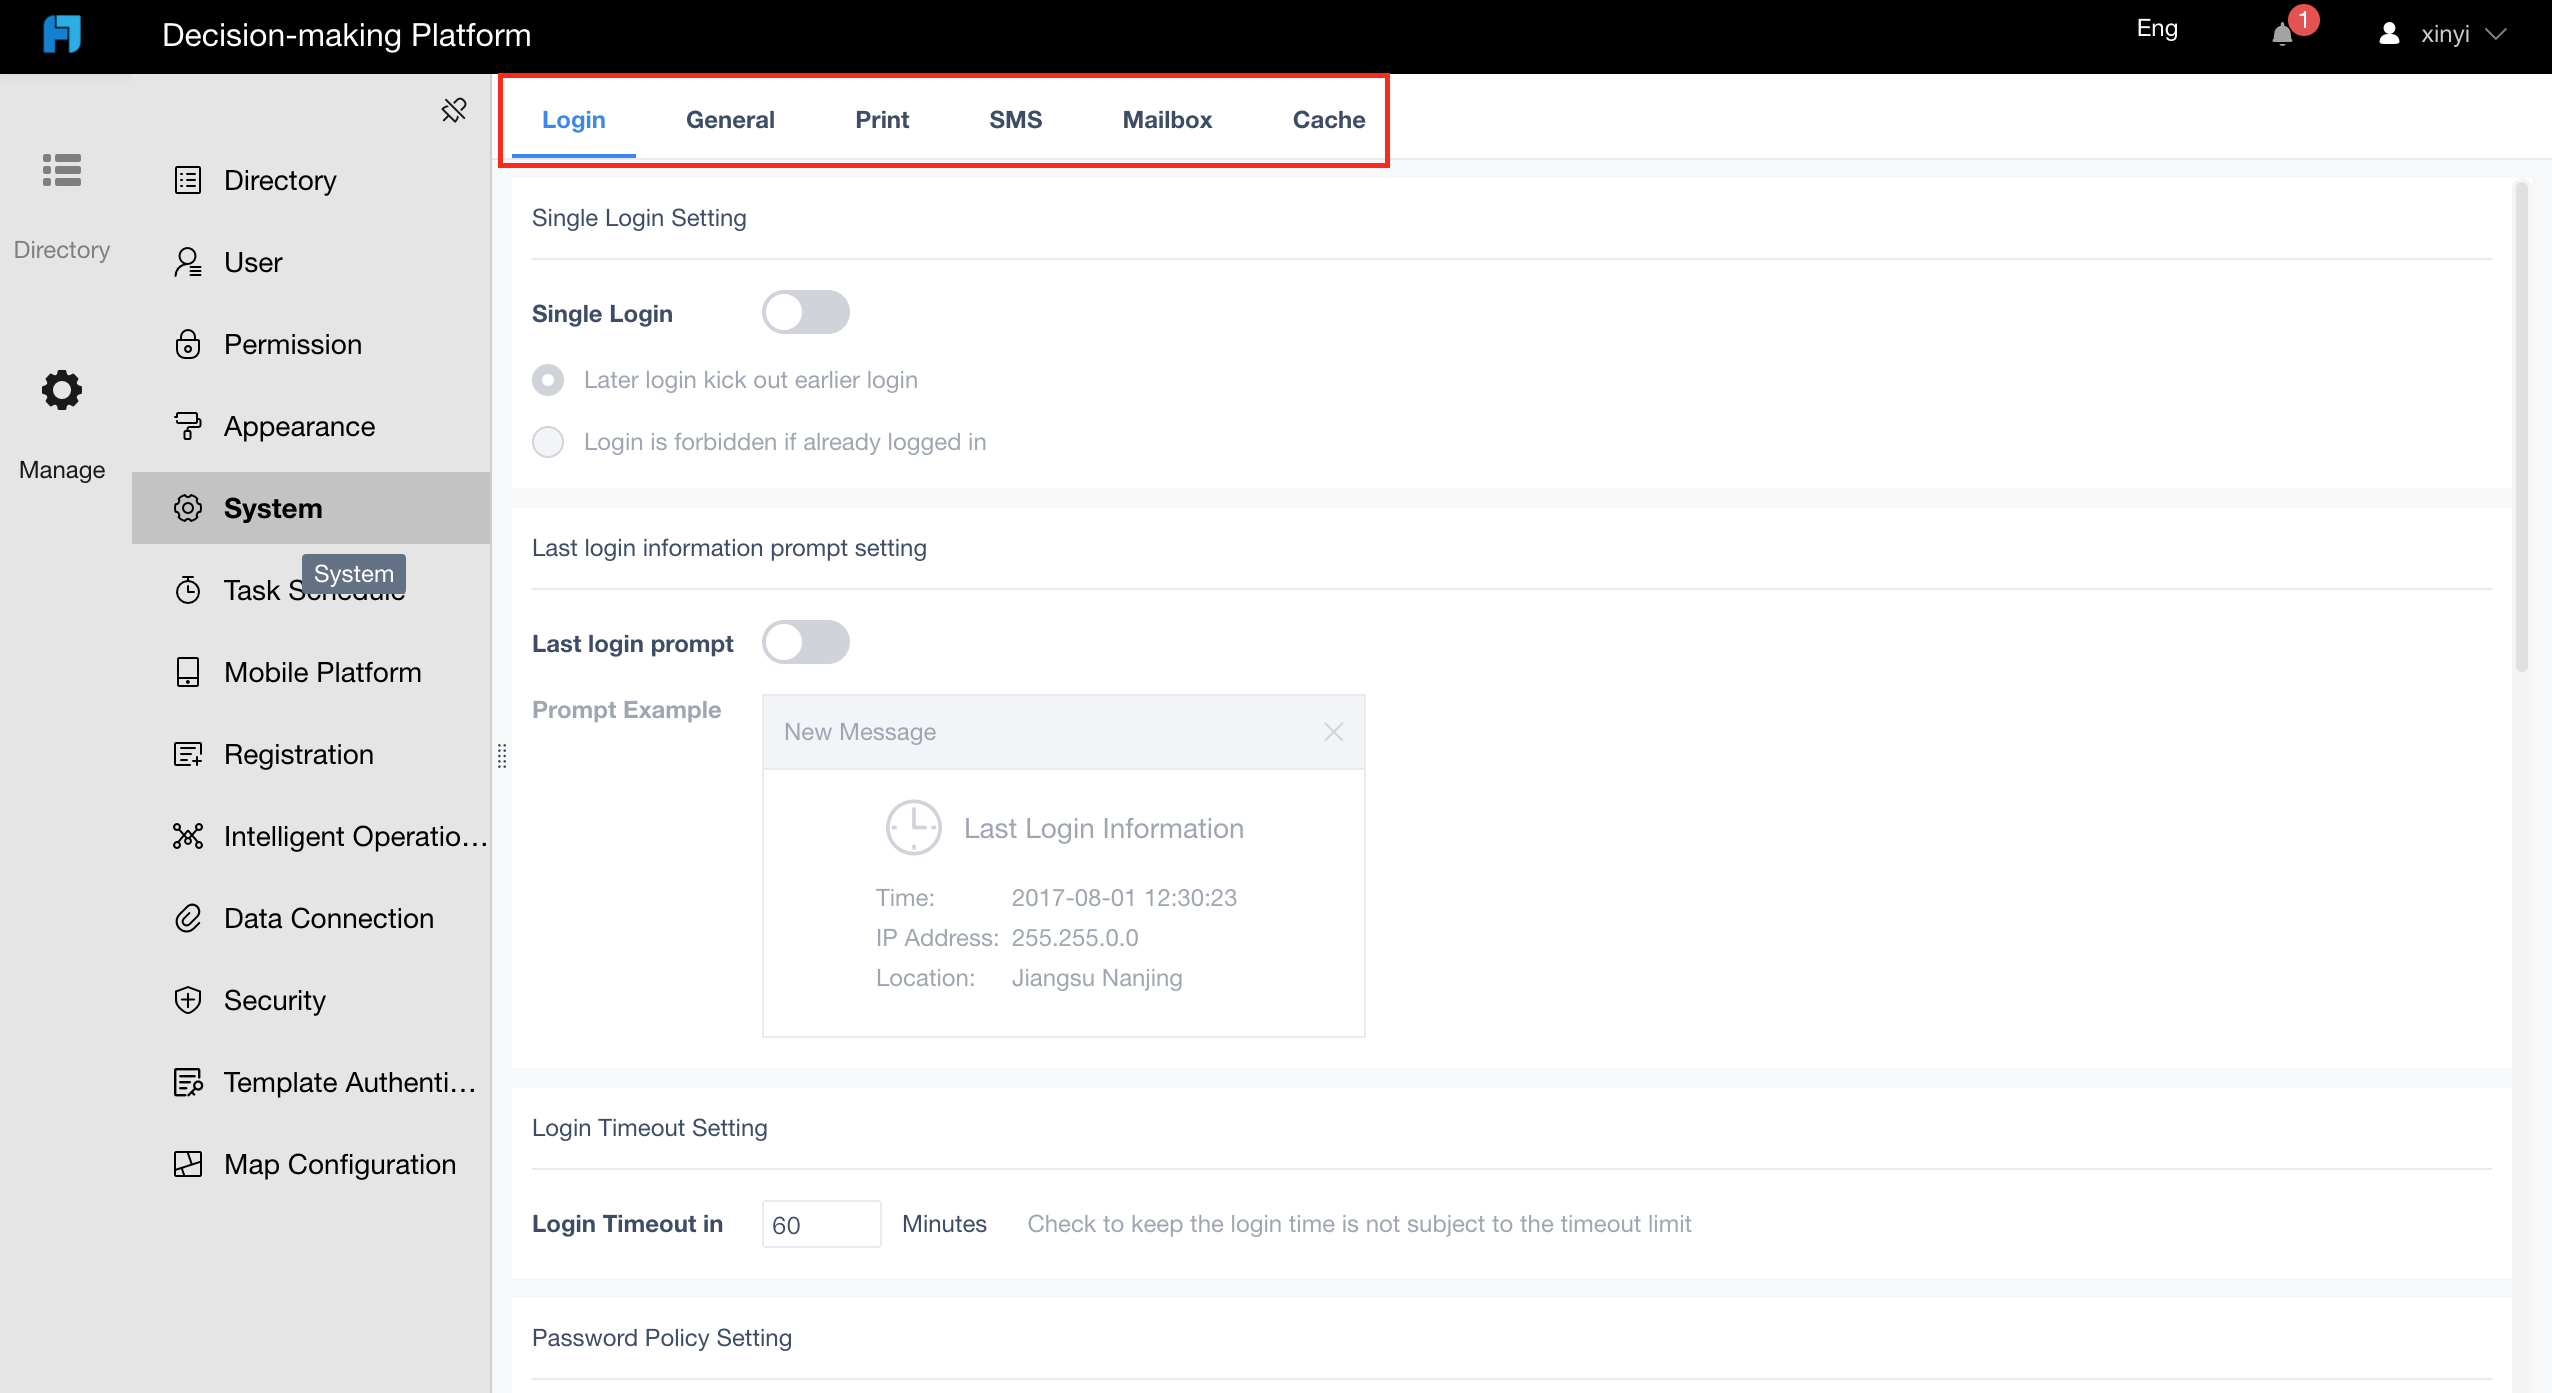Open Map Configuration via map icon

pyautogui.click(x=188, y=1164)
